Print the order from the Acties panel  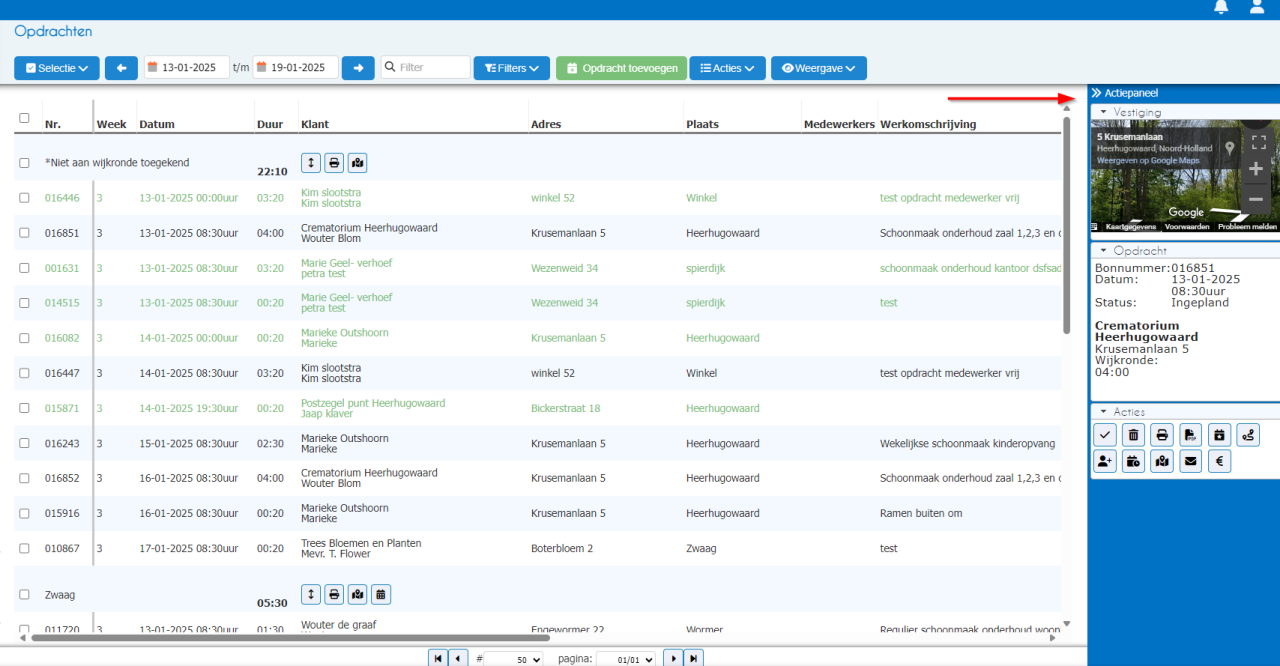(x=1162, y=435)
